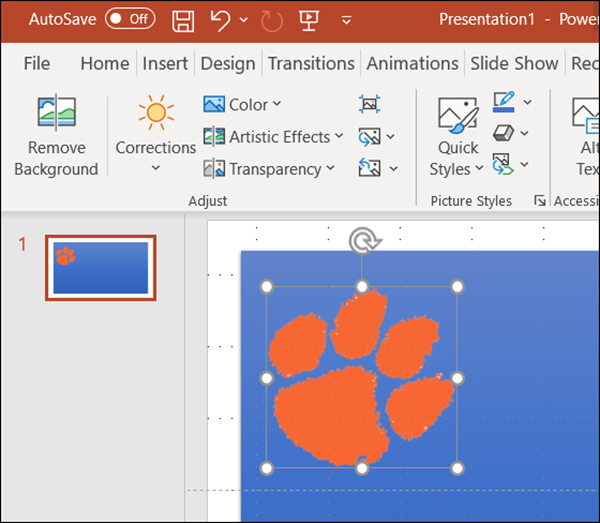Click the Color picture icon
The height and width of the screenshot is (523, 600).
(214, 104)
